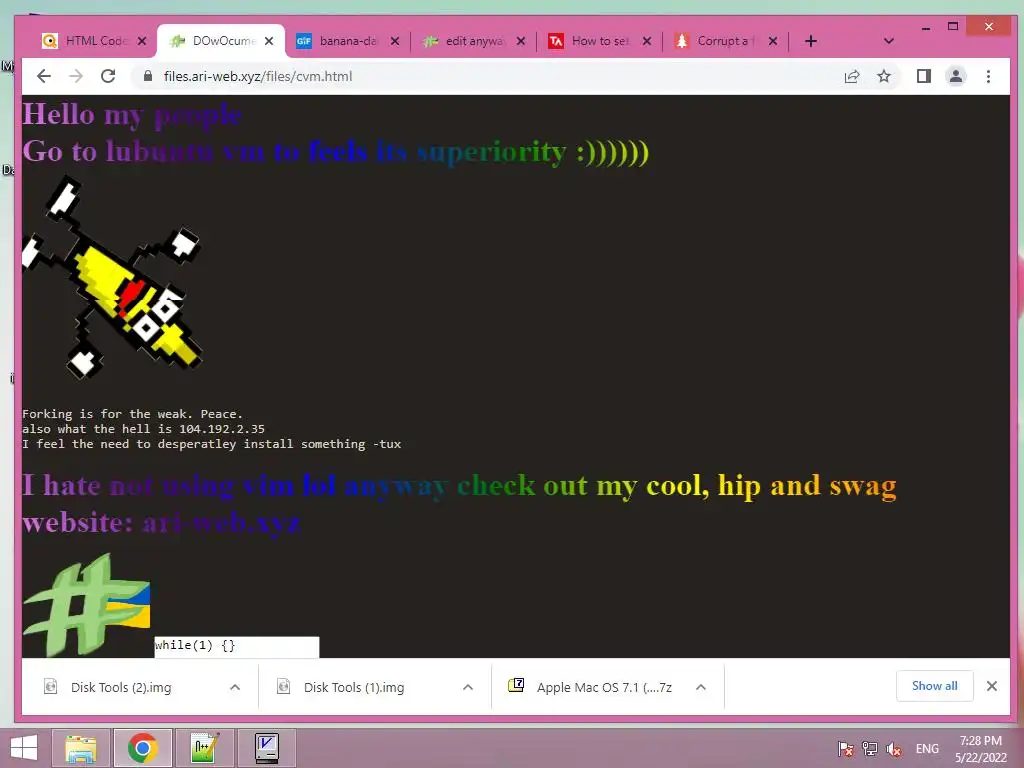Close the DOwOcument tab

pos(268,41)
